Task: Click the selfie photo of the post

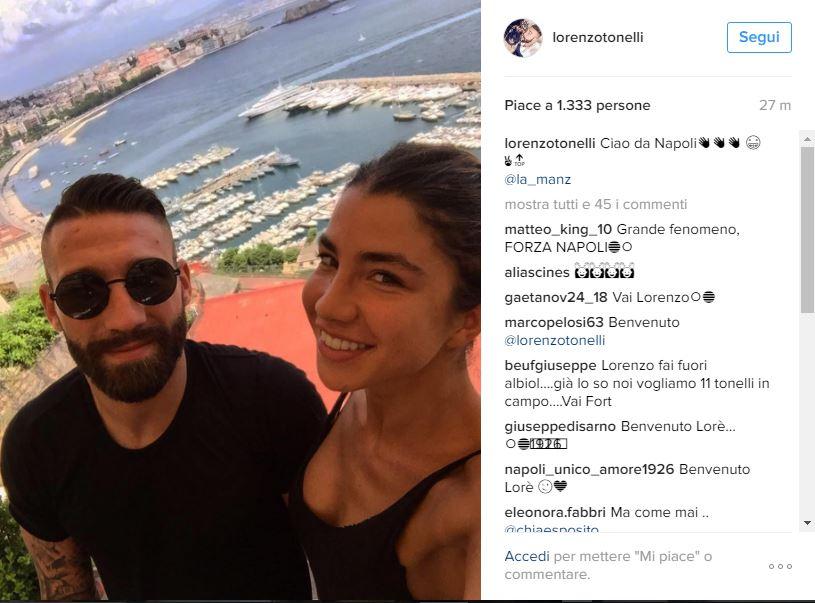Action: pyautogui.click(x=240, y=300)
